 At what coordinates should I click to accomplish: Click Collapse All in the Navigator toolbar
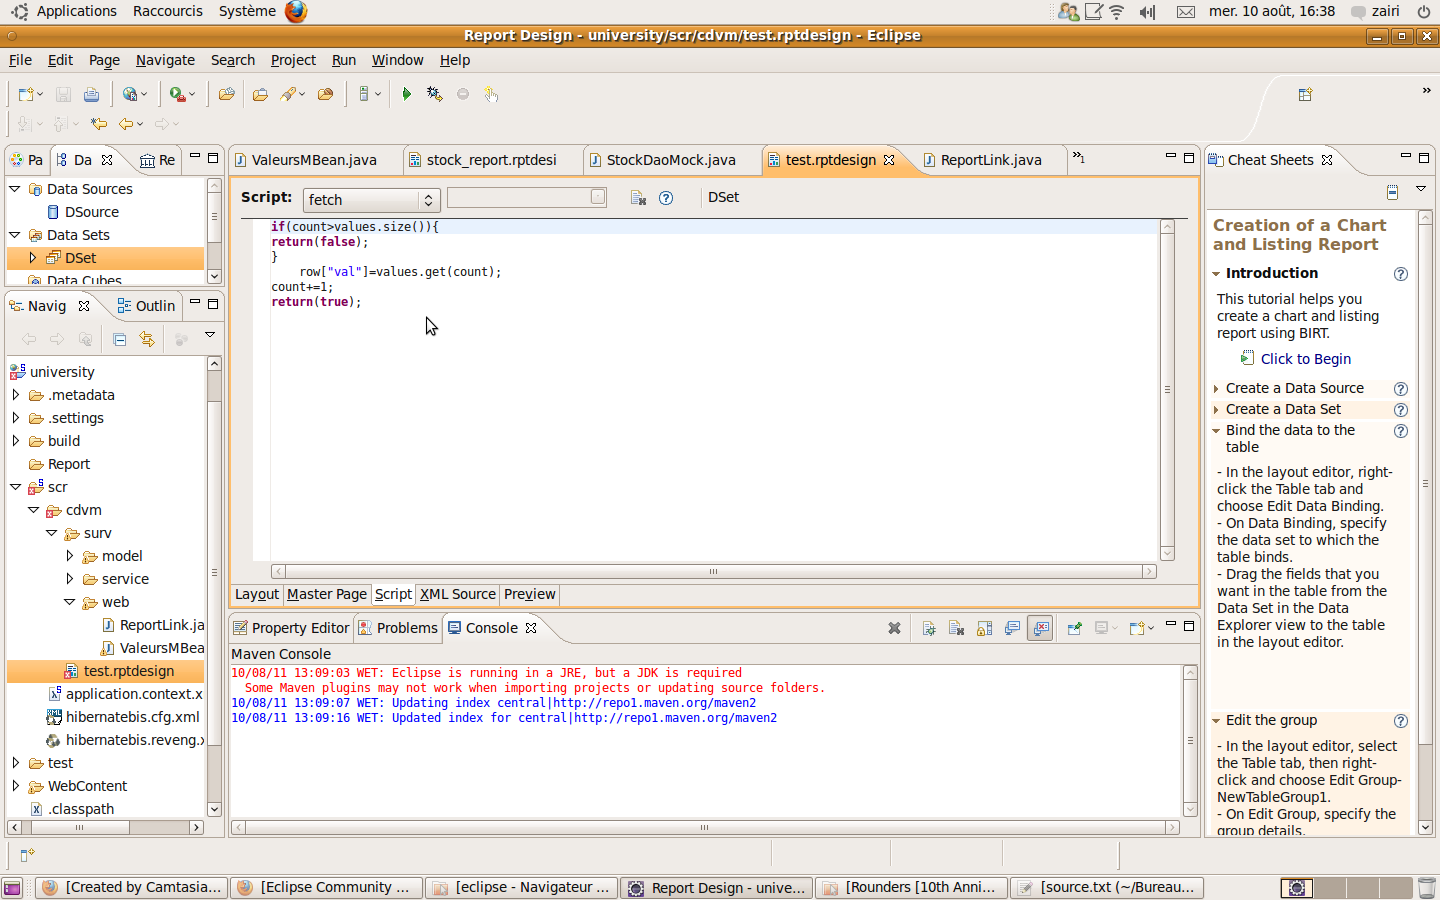click(120, 339)
